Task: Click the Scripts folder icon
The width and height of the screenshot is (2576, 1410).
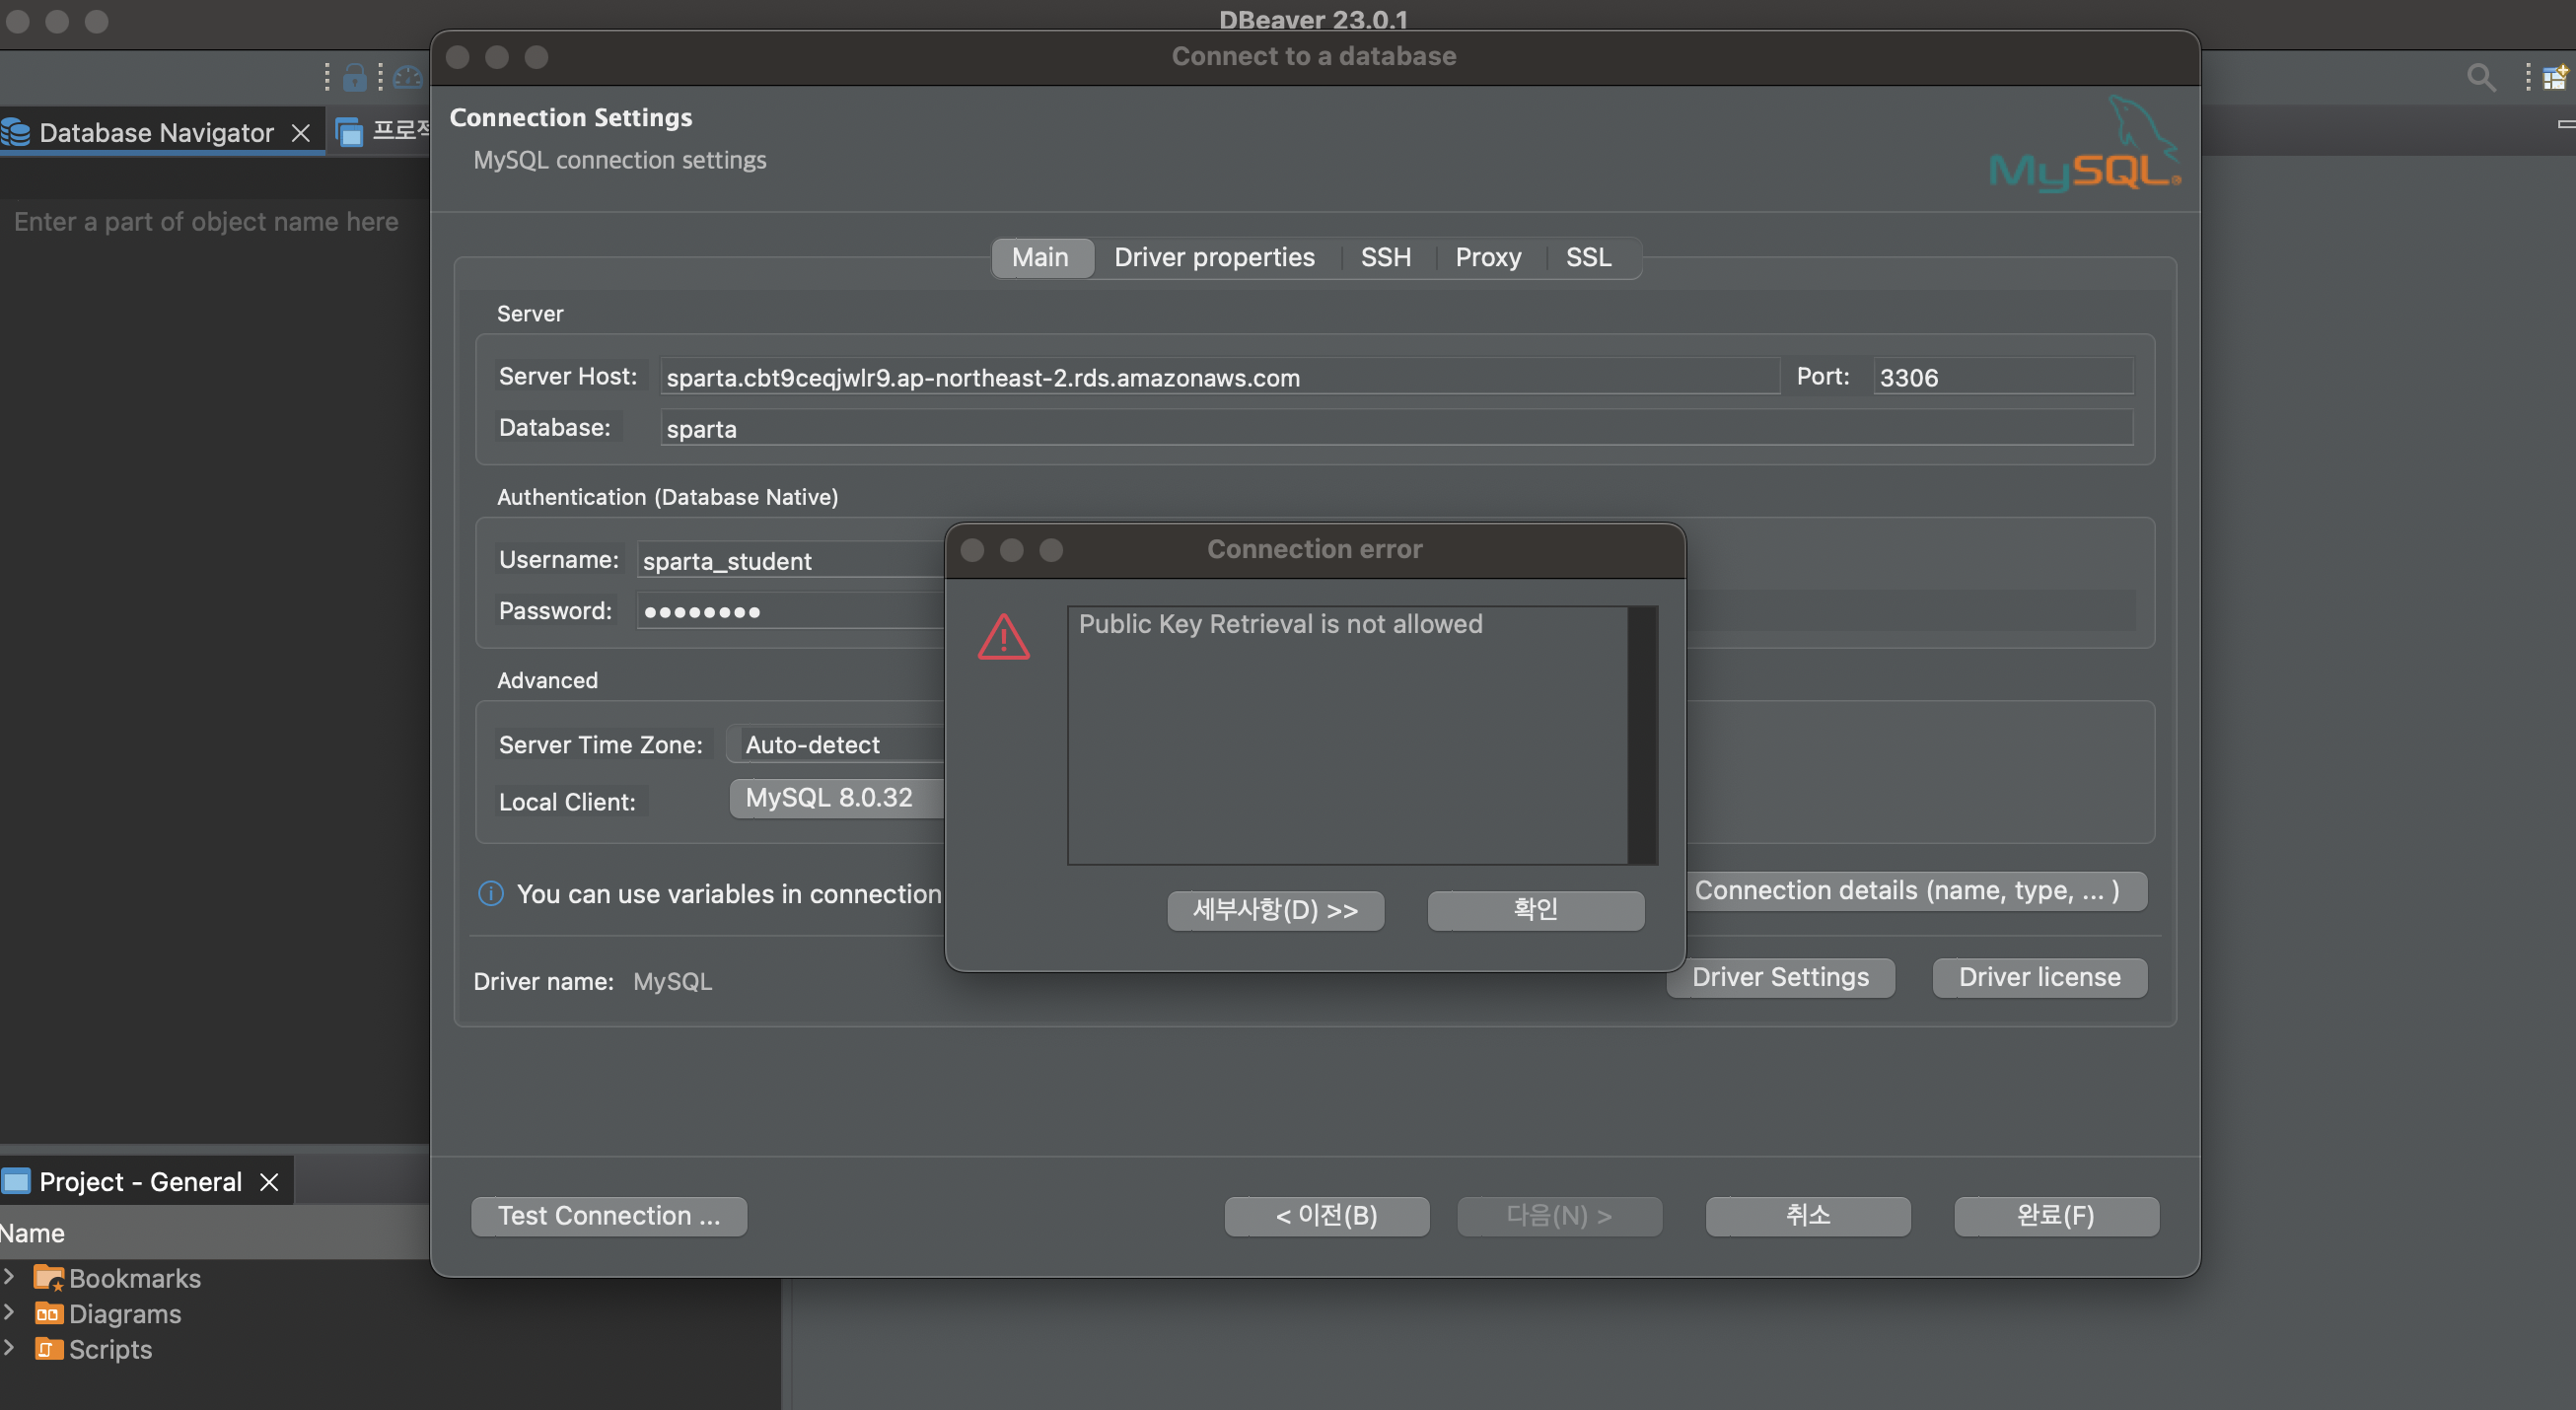Action: [x=48, y=1349]
